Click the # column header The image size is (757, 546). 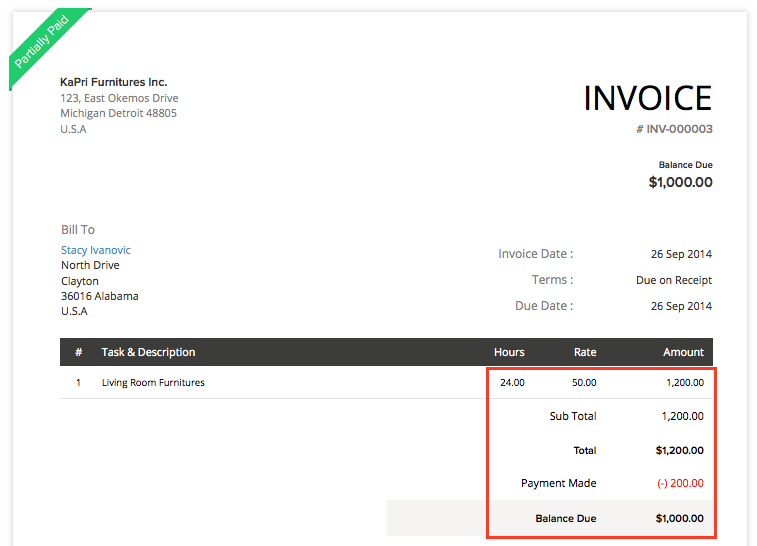pyautogui.click(x=78, y=352)
